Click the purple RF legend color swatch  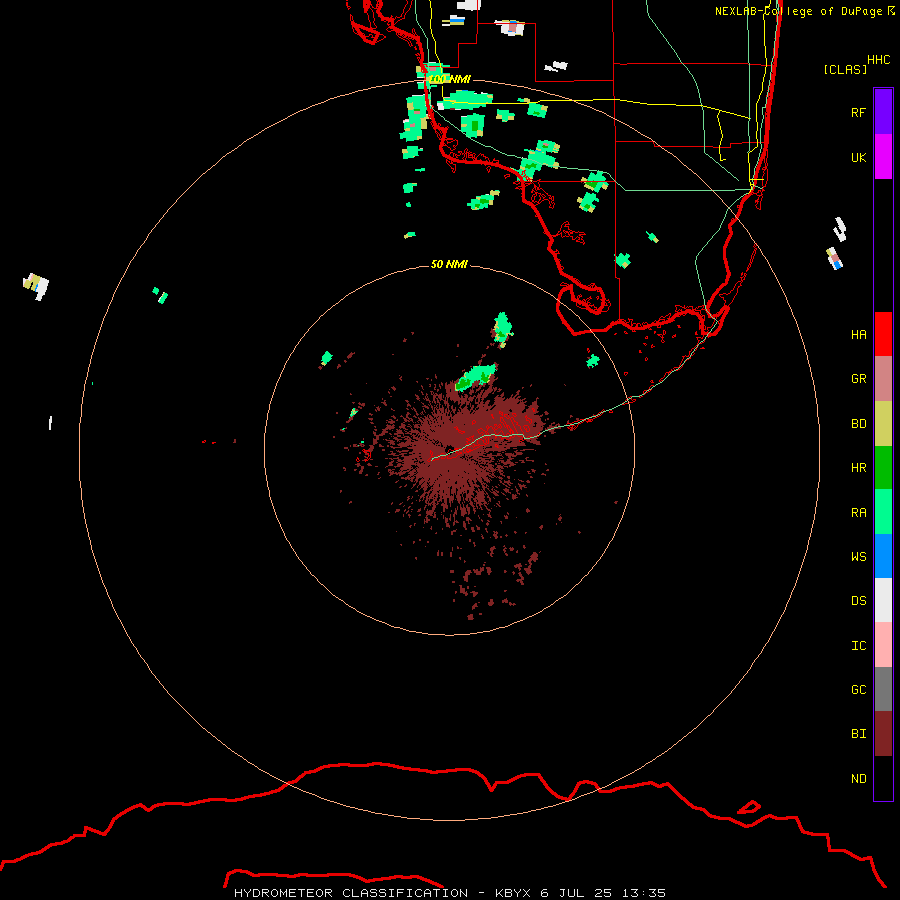883,112
